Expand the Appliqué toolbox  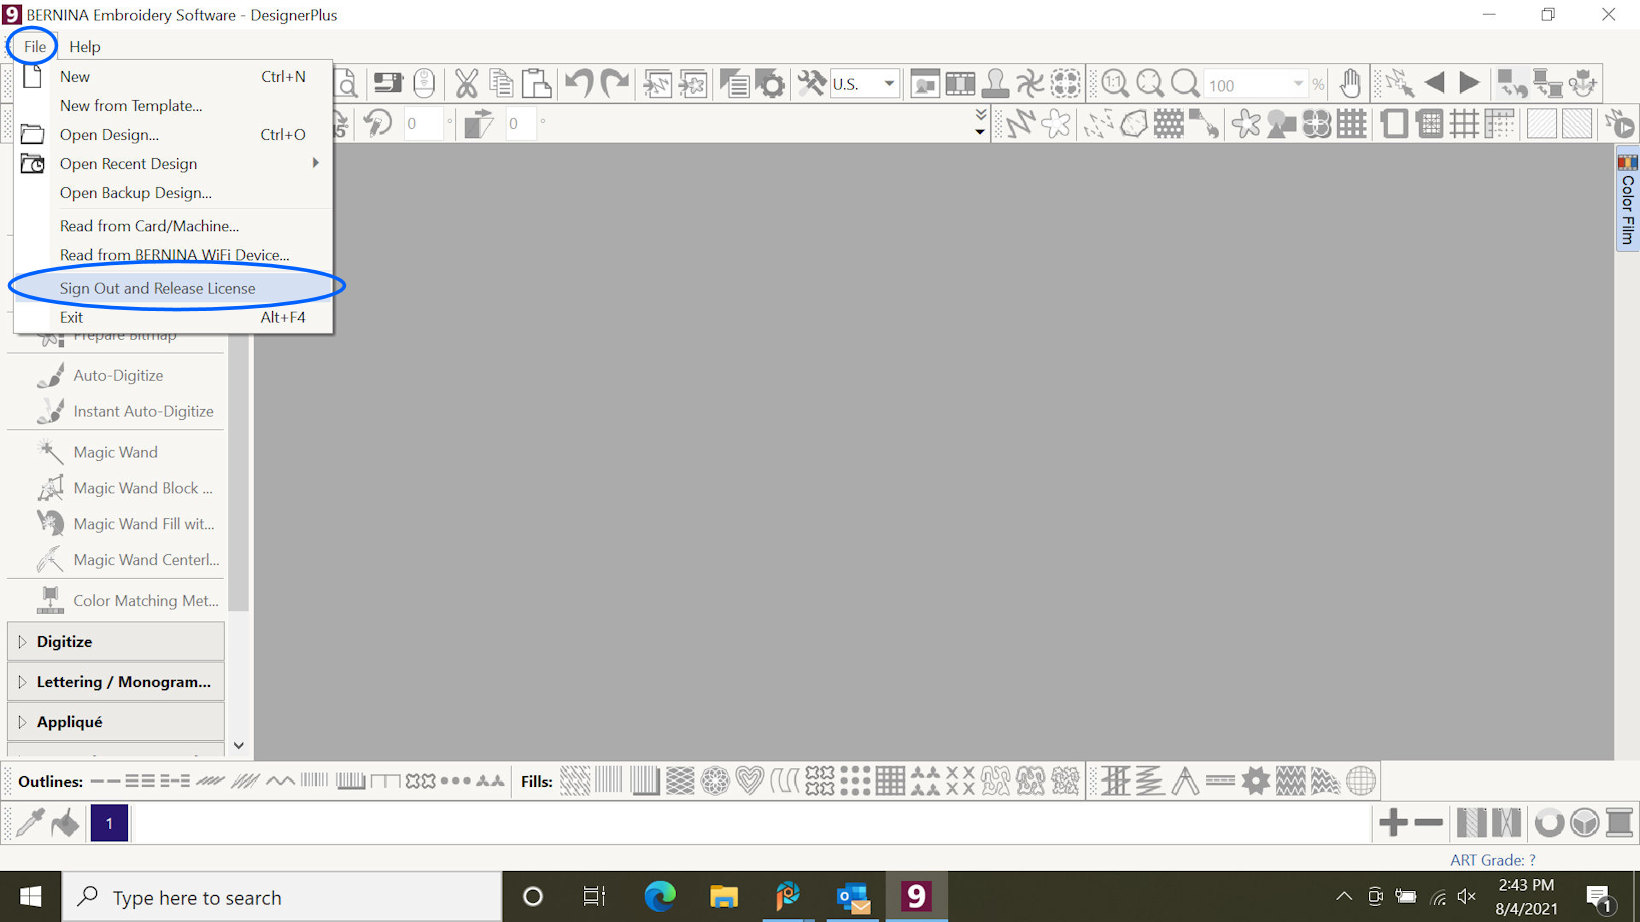(115, 721)
